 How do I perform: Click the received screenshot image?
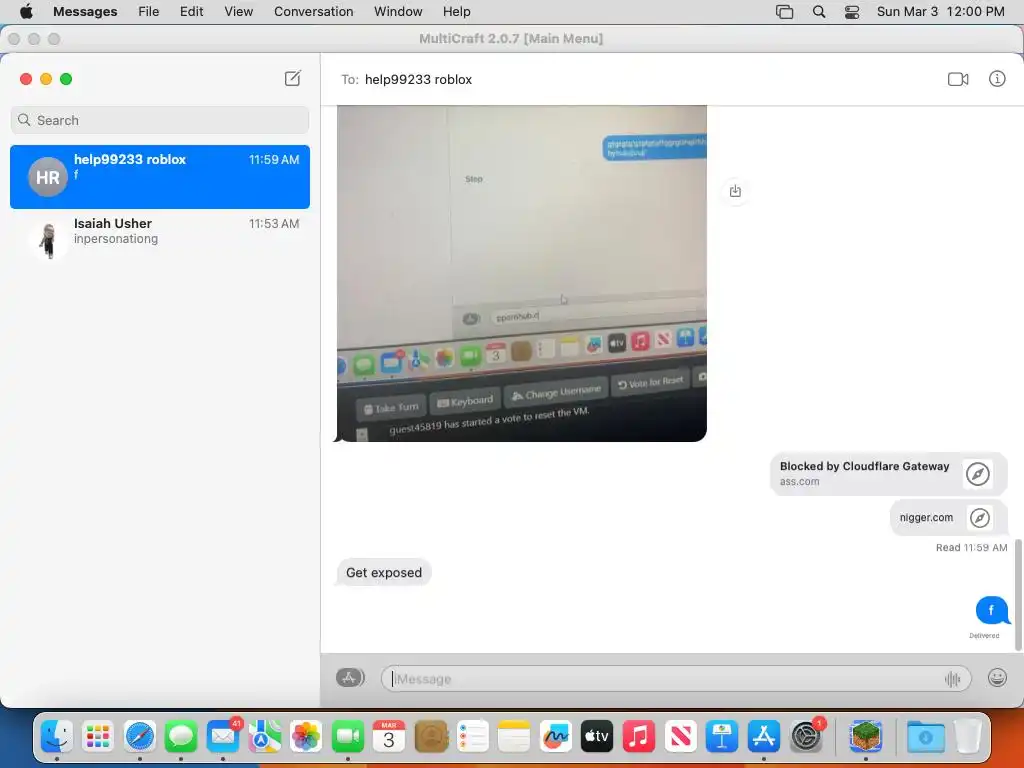(522, 274)
